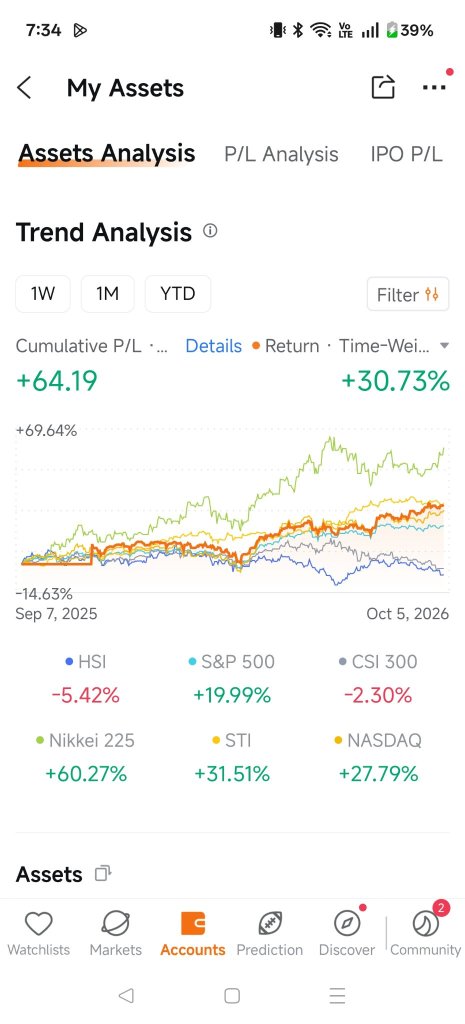The width and height of the screenshot is (465, 1024).
Task: Expand the Time-Weighted return dropdown arrow
Action: click(445, 346)
